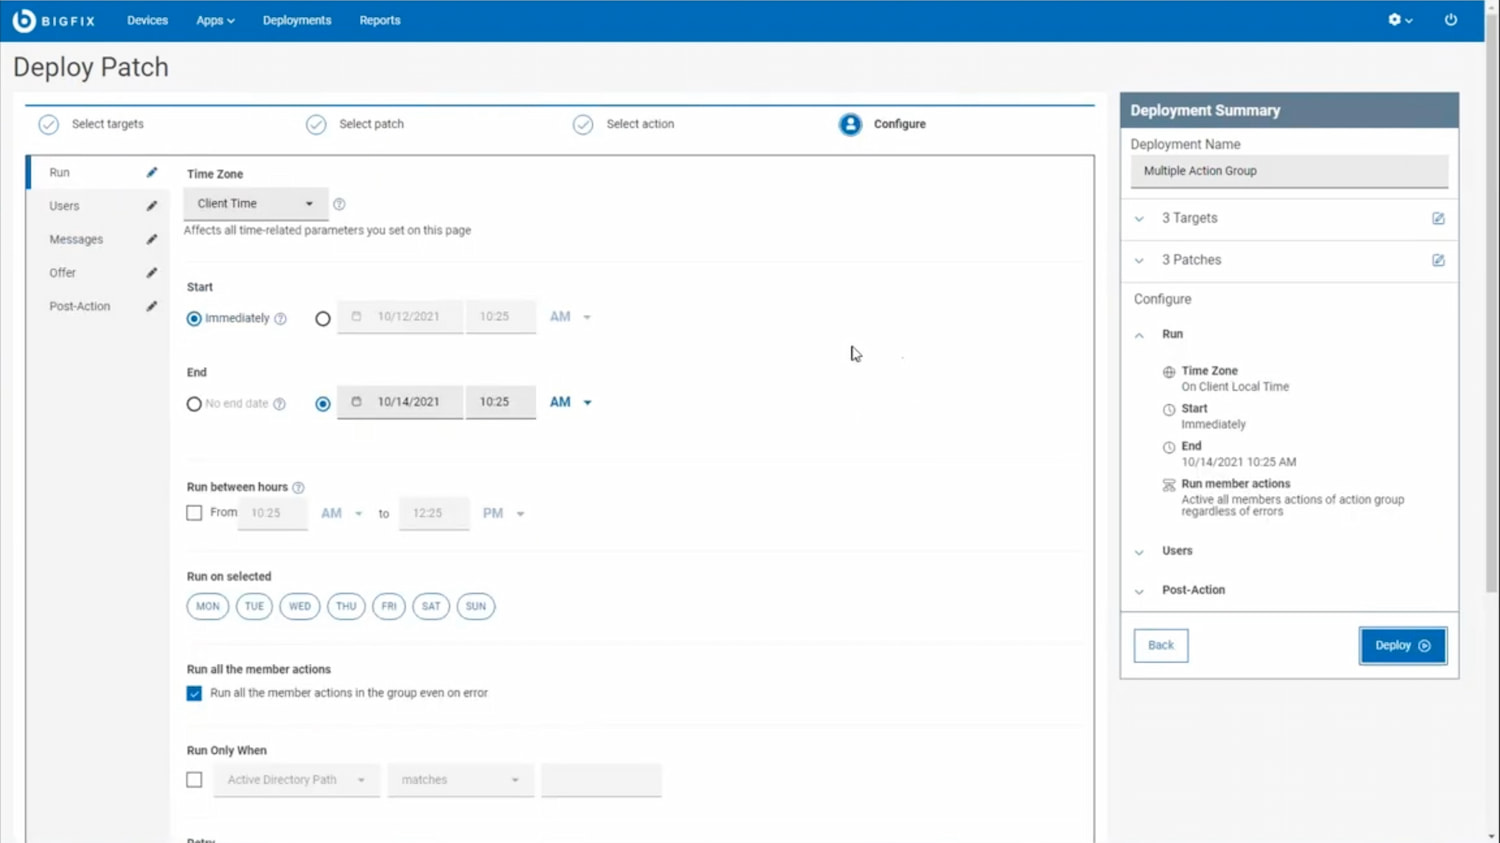Open the calendar icon in the End date field

(357, 401)
